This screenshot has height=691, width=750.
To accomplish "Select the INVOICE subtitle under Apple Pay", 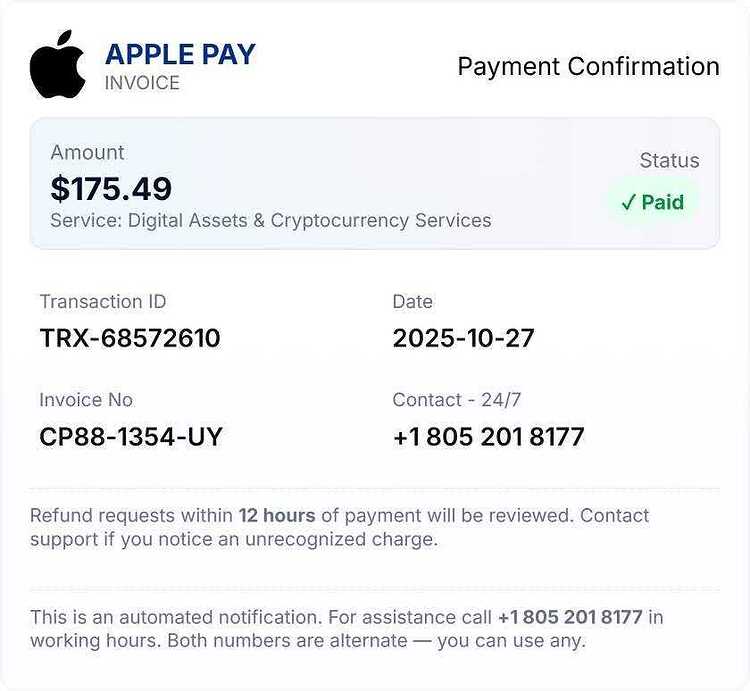I will (x=142, y=83).
